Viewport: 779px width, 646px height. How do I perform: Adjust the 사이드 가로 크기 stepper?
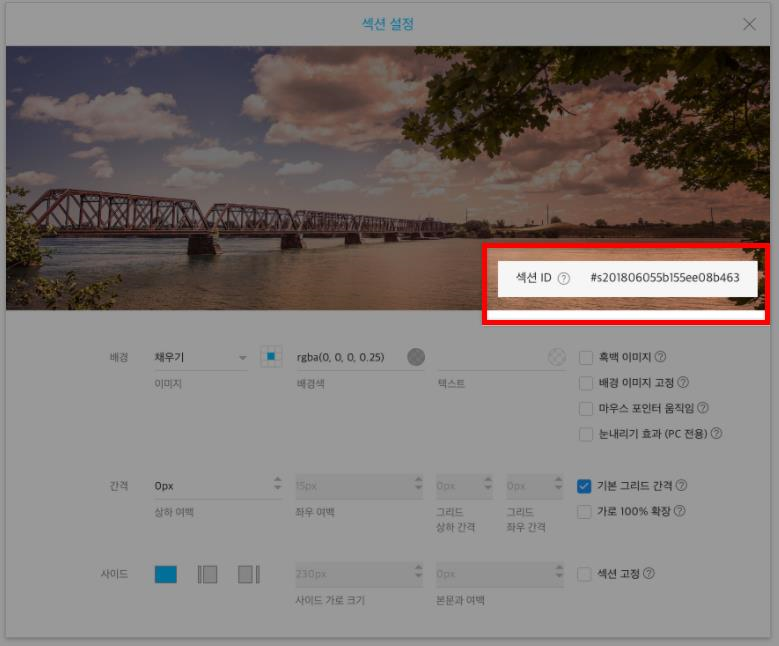click(418, 571)
